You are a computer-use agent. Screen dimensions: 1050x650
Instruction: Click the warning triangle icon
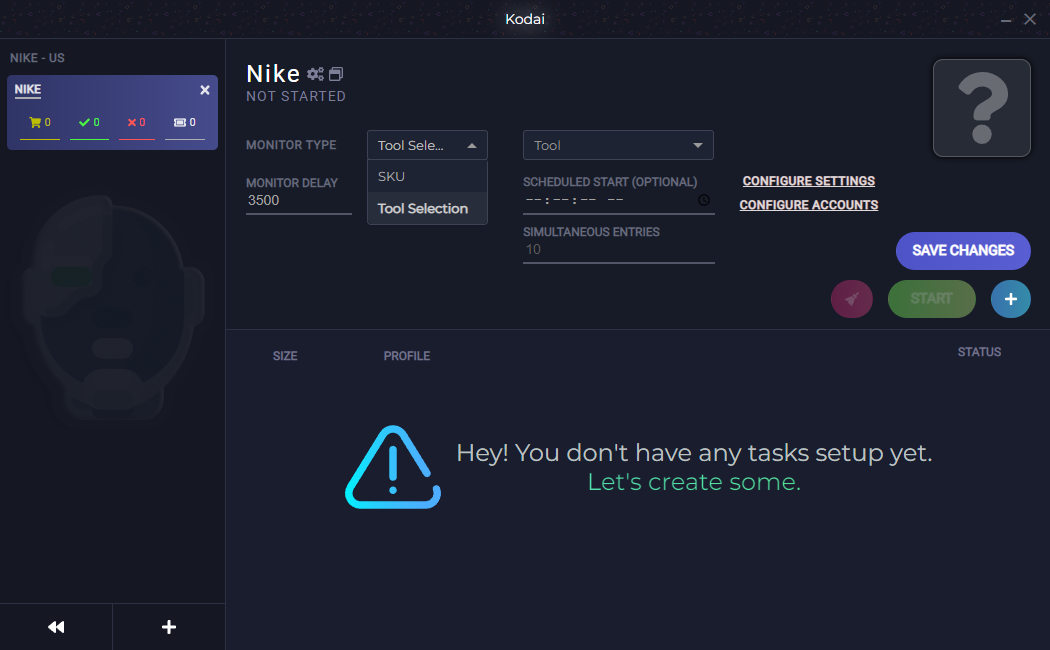pos(393,467)
